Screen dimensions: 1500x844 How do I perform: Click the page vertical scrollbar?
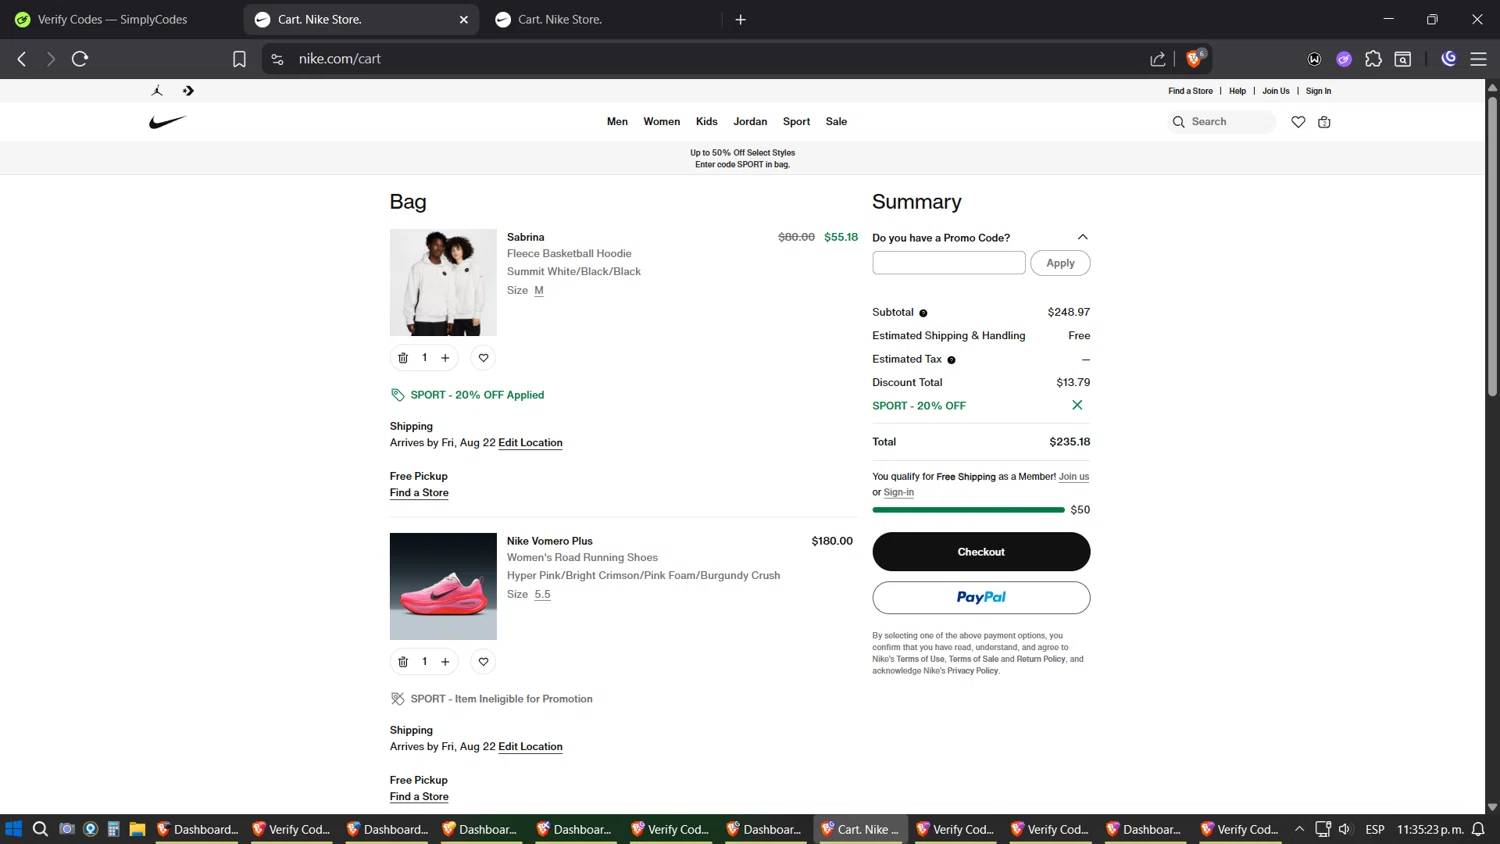pyautogui.click(x=1492, y=246)
